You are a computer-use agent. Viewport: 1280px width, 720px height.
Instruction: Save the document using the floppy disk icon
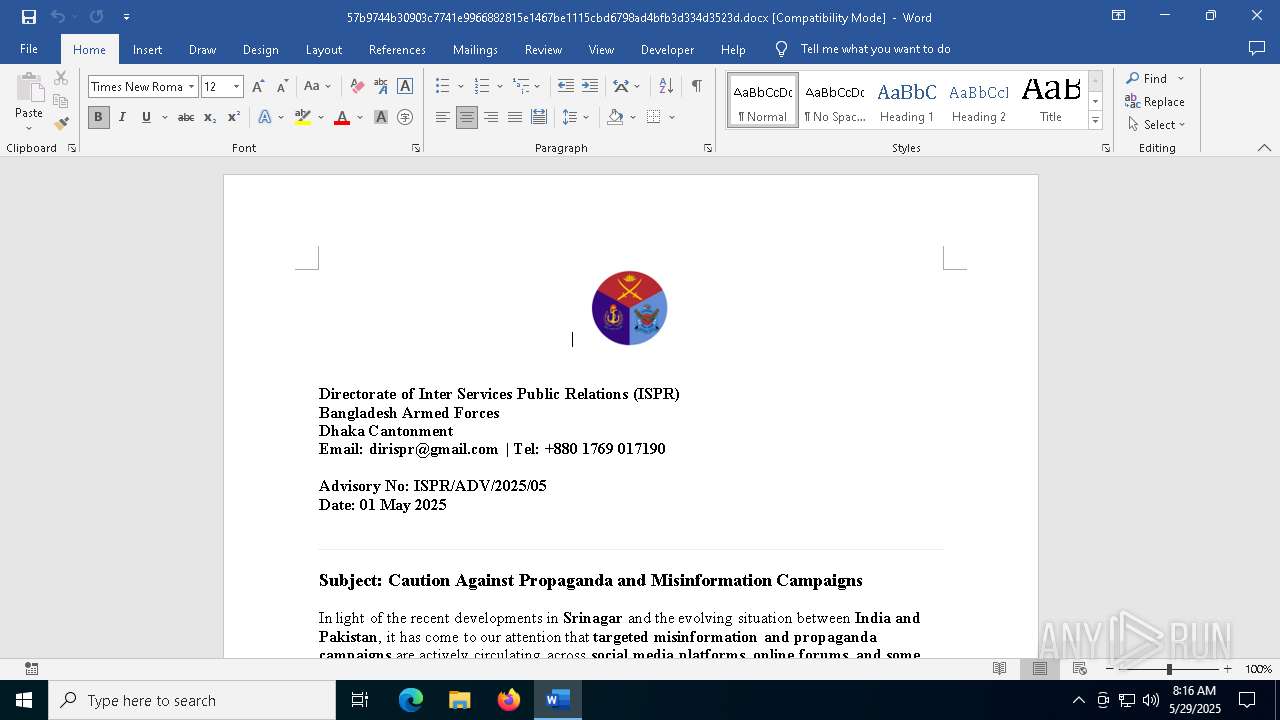click(29, 17)
